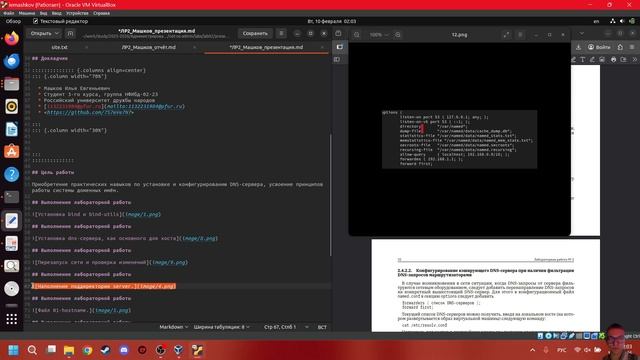Open Steam from the Windows taskbar
The height and width of the screenshot is (360, 640).
106,350
